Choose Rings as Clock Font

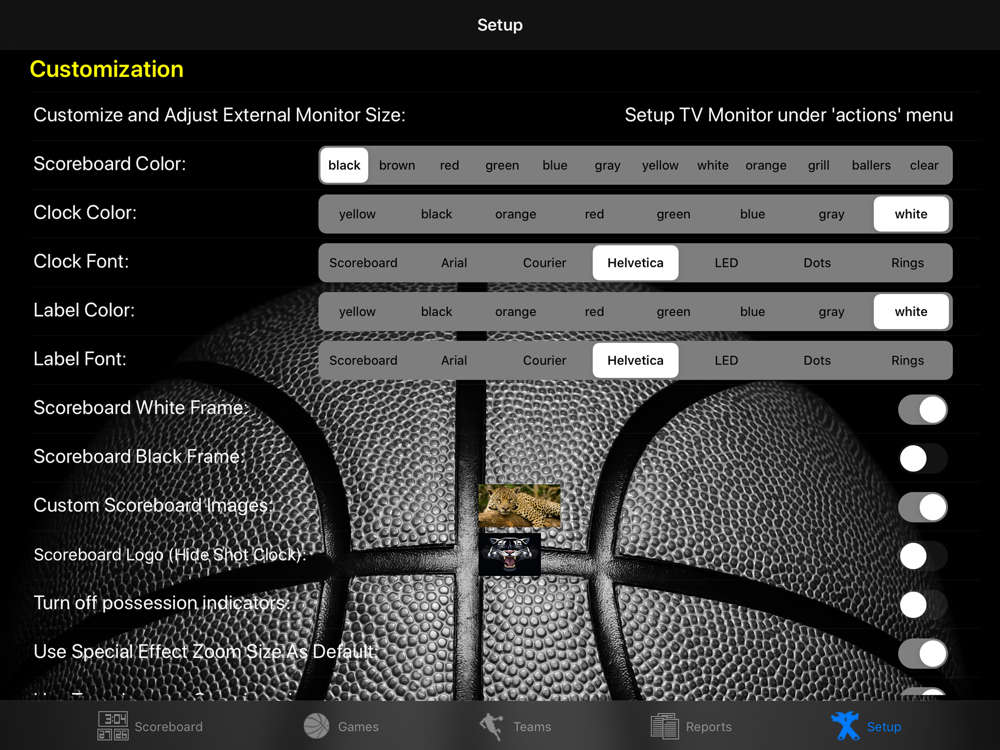[x=908, y=263]
